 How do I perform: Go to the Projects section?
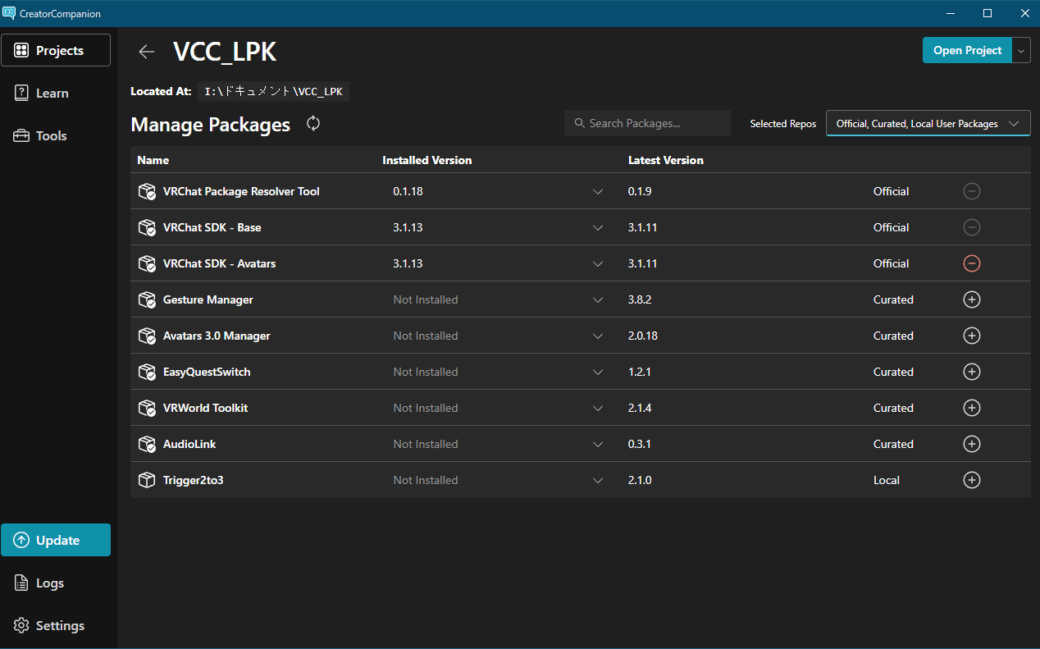coord(56,50)
